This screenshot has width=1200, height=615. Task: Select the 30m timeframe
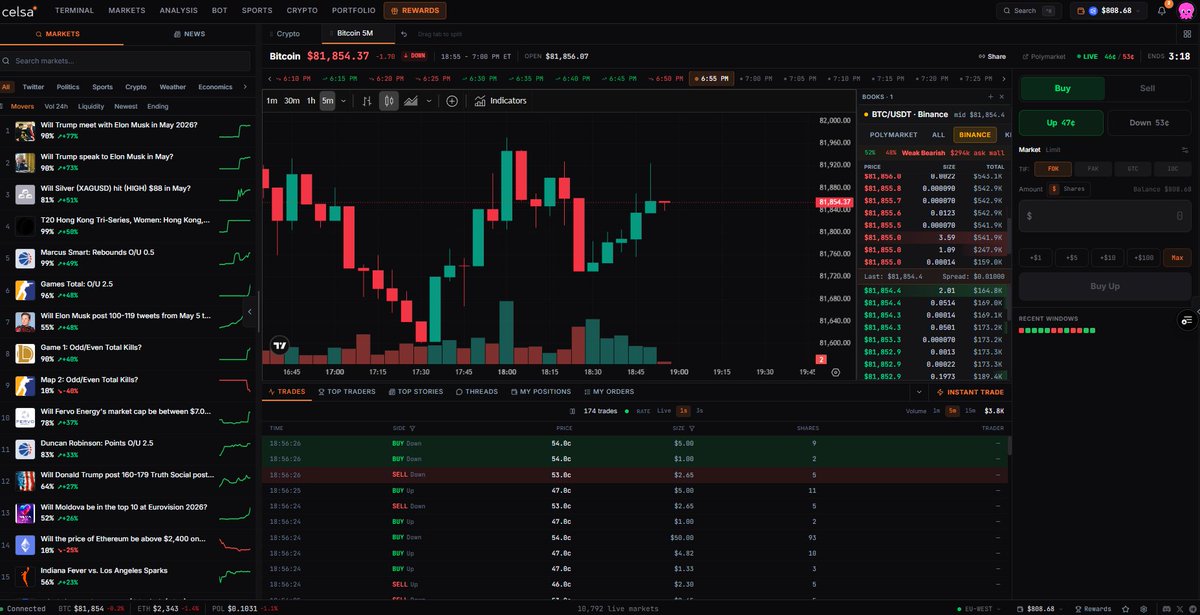click(x=292, y=101)
